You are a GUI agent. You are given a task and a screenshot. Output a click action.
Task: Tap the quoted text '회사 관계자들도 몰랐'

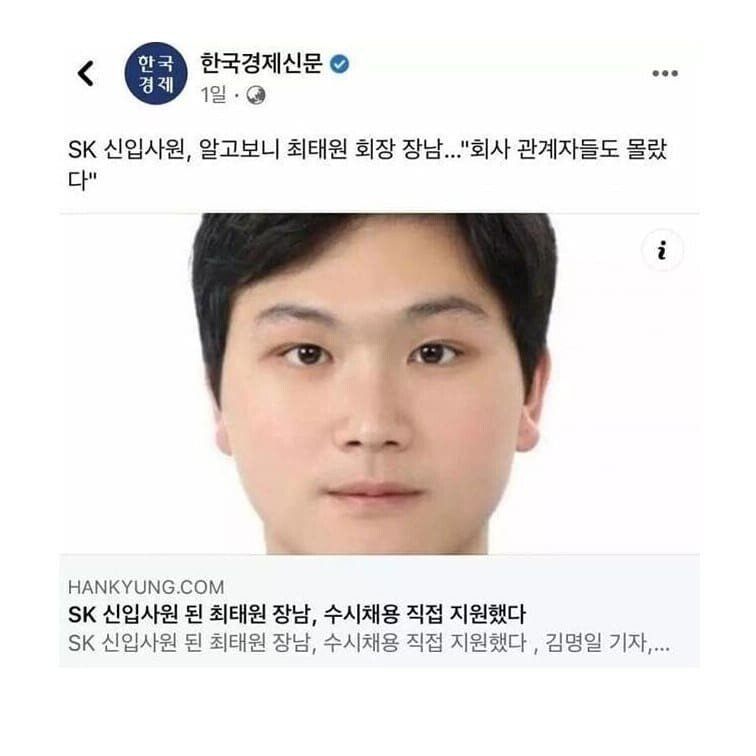click(x=564, y=149)
